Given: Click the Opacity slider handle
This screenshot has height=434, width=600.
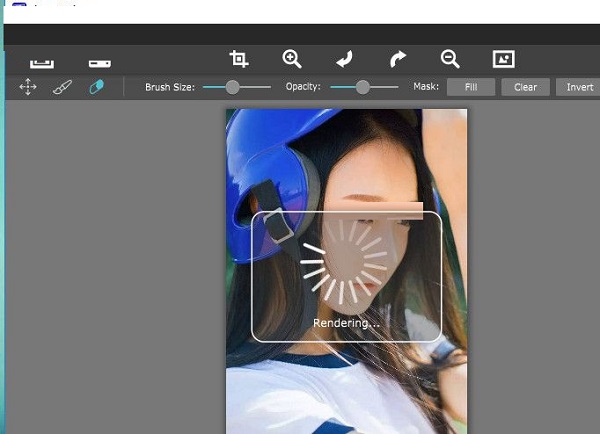Looking at the screenshot, I should coord(362,87).
